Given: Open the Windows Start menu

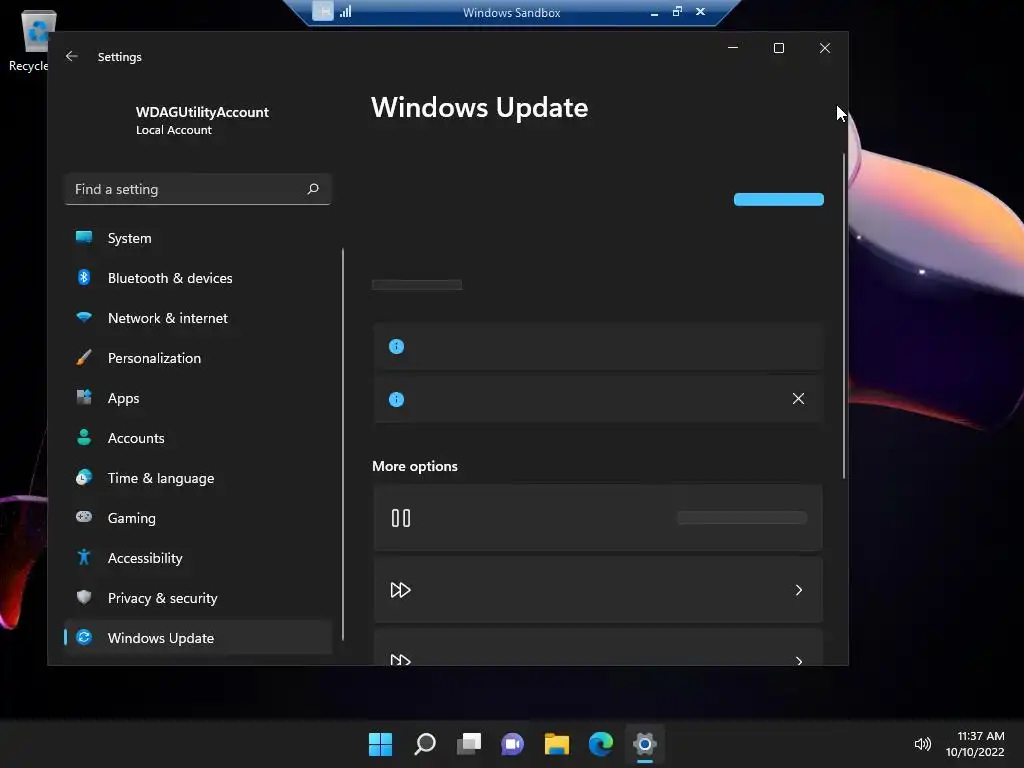Looking at the screenshot, I should point(380,744).
